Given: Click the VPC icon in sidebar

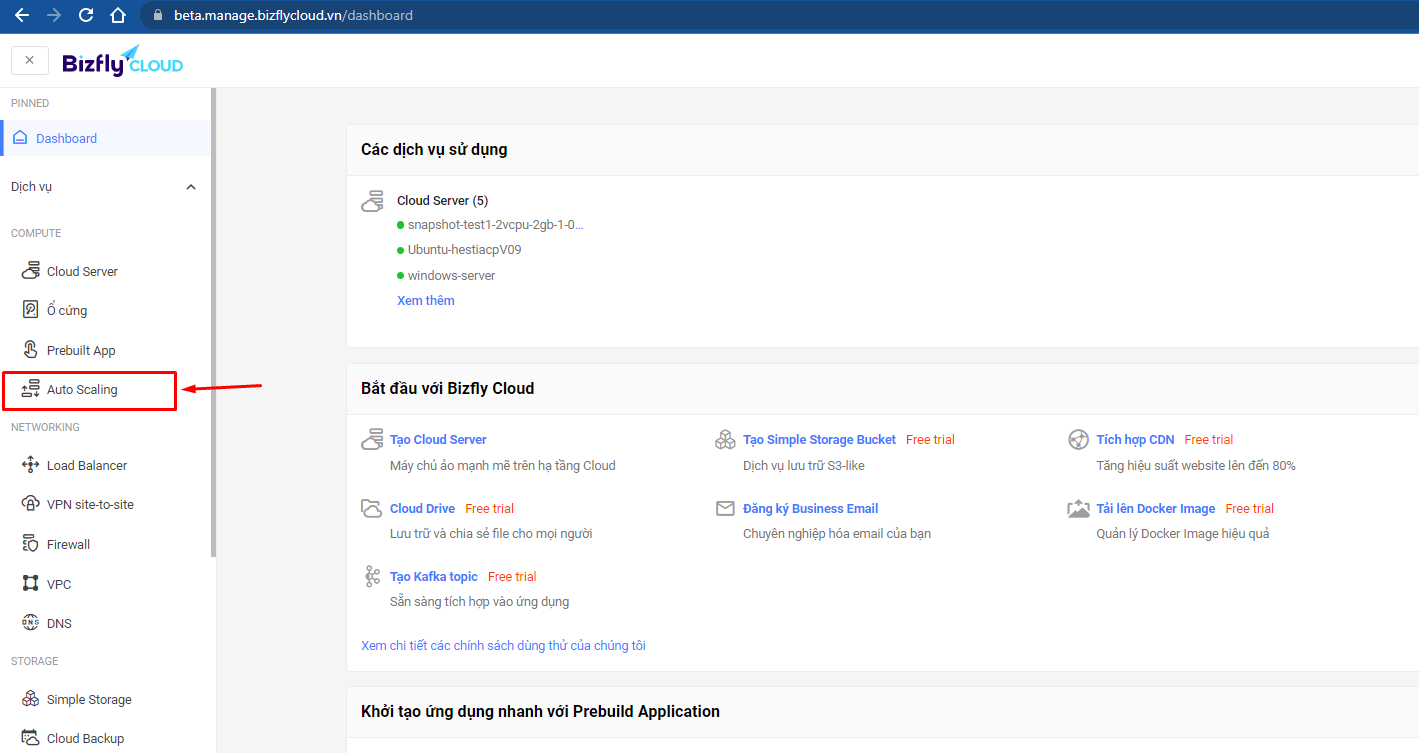Looking at the screenshot, I should 30,583.
